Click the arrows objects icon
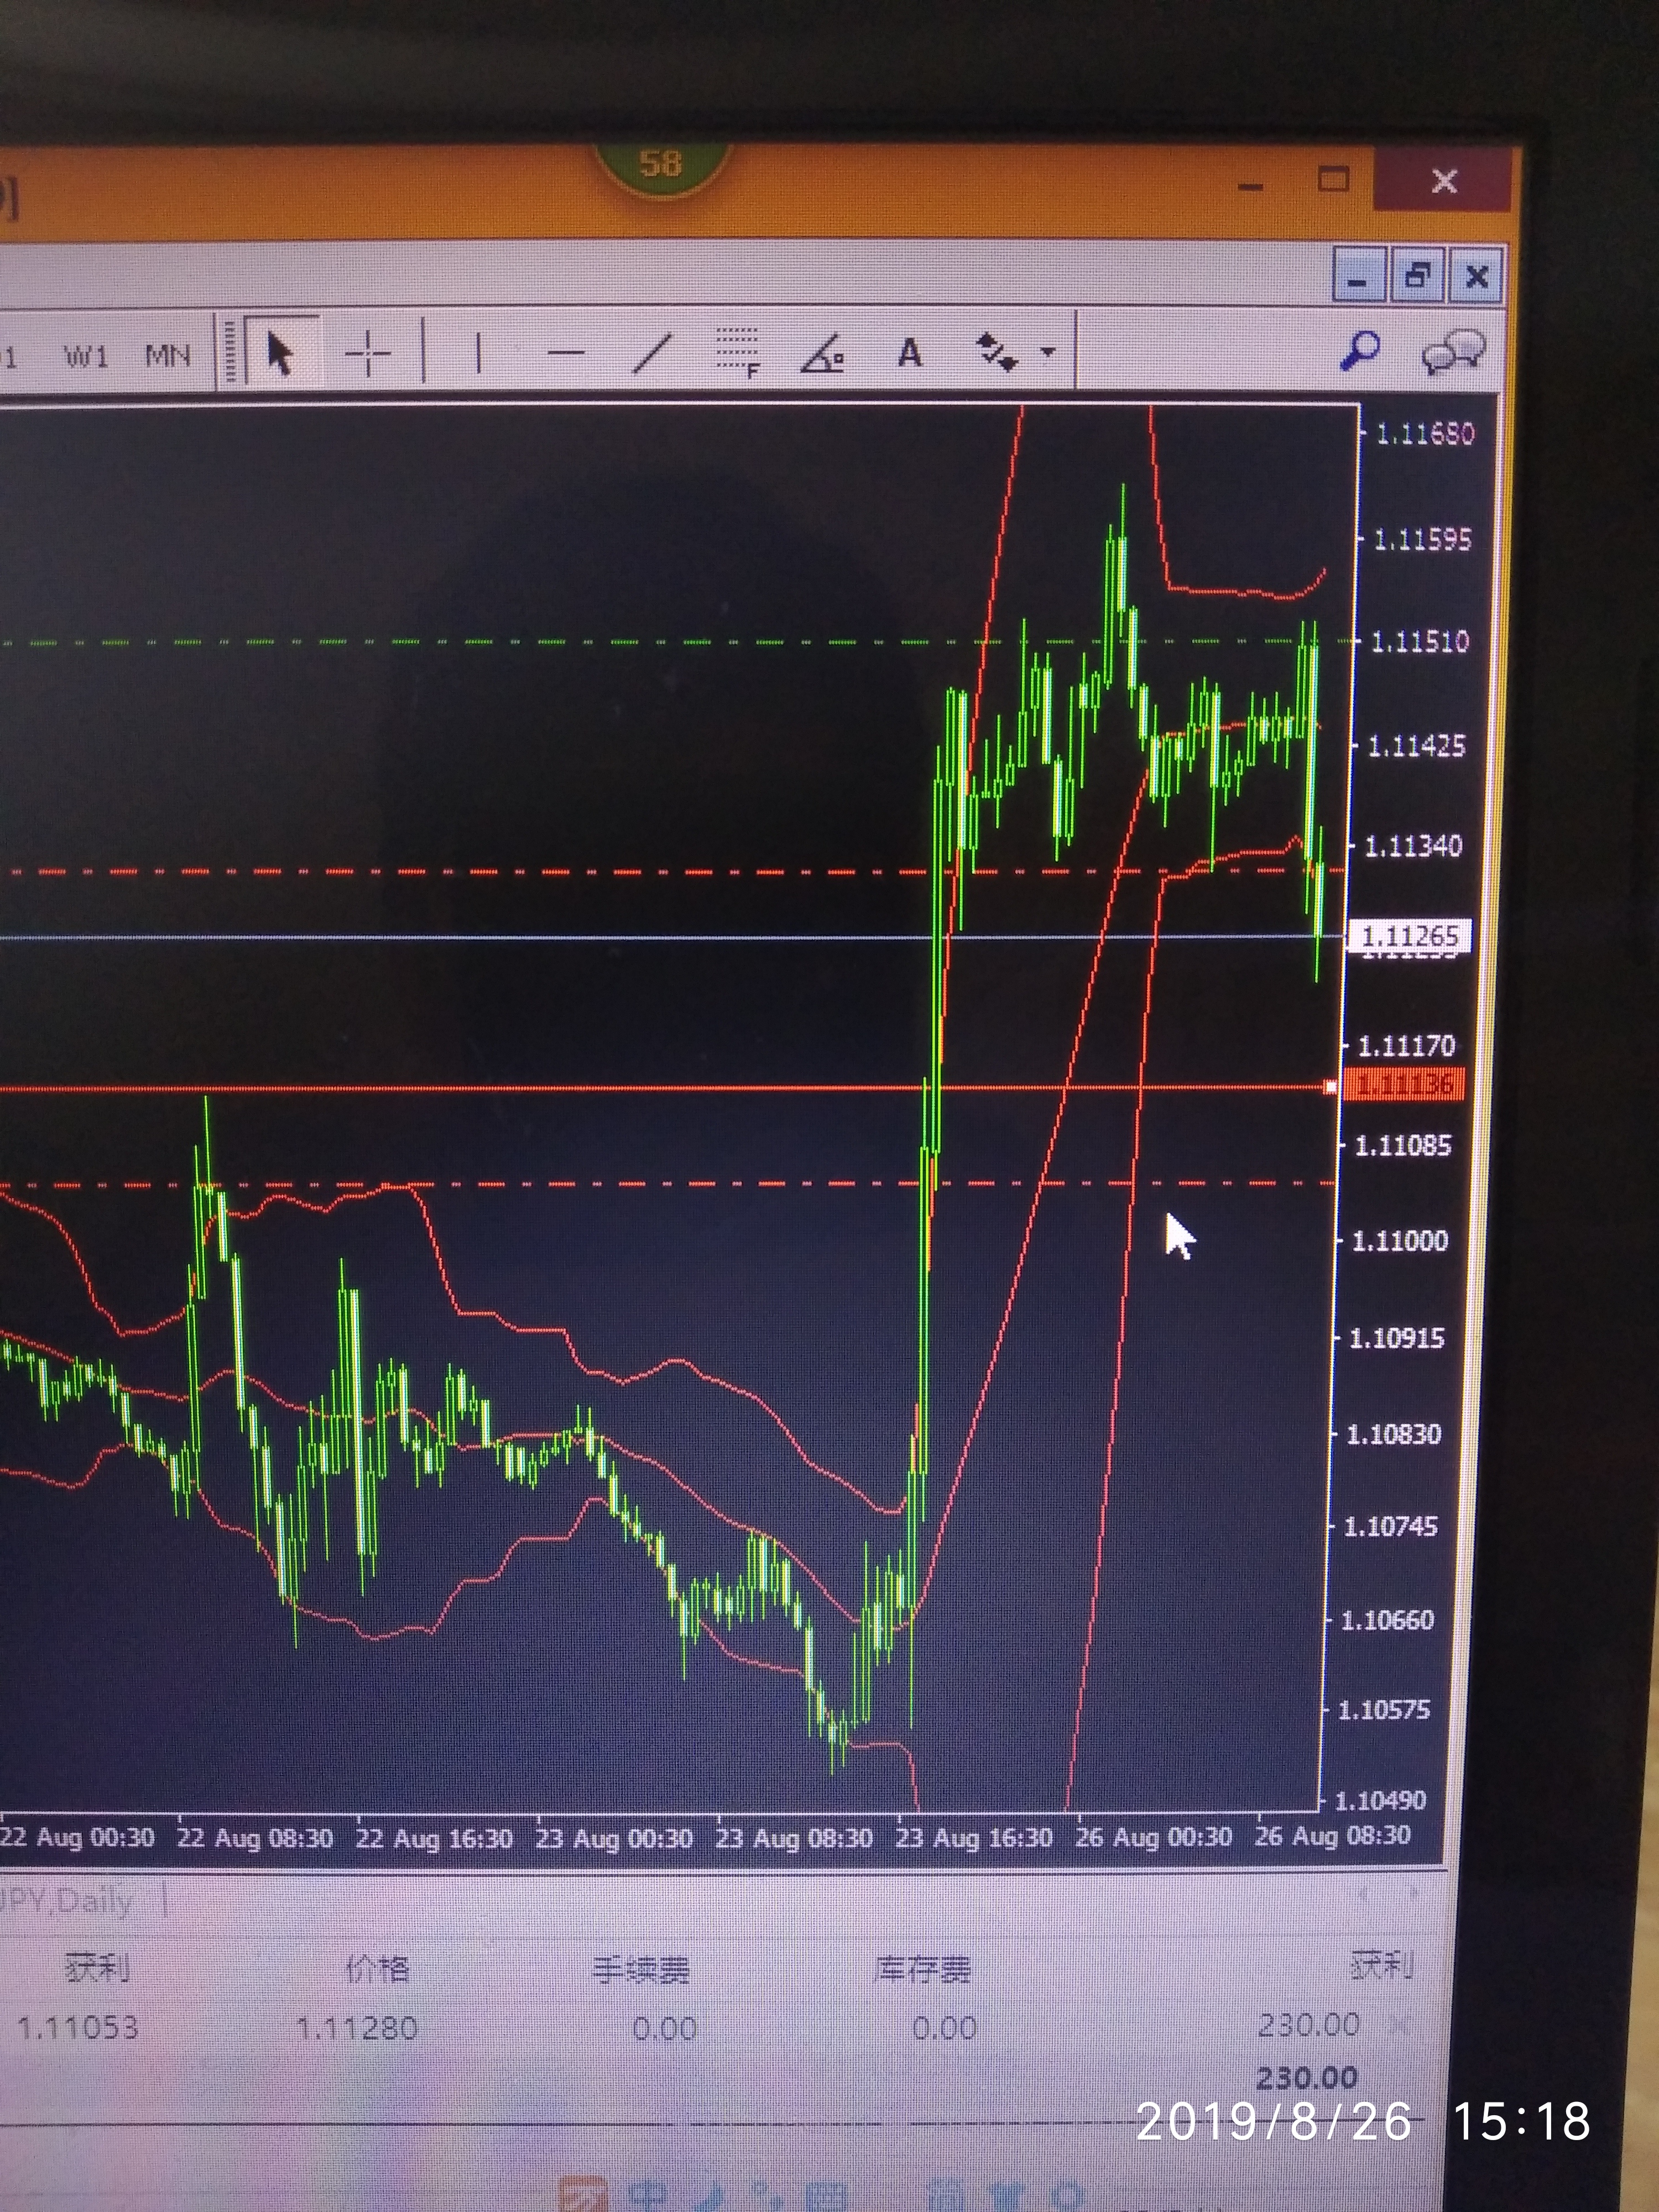This screenshot has height=2212, width=1659. click(997, 353)
